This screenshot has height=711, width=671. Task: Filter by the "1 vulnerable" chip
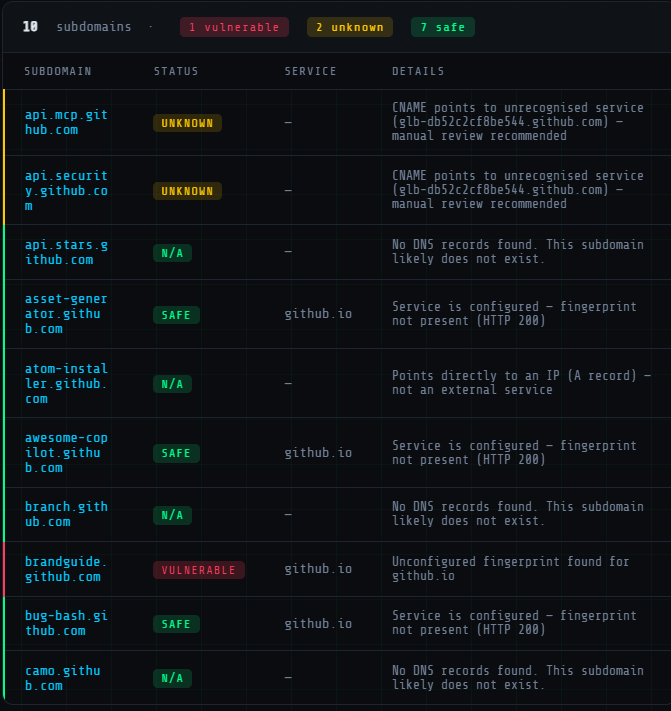(234, 27)
